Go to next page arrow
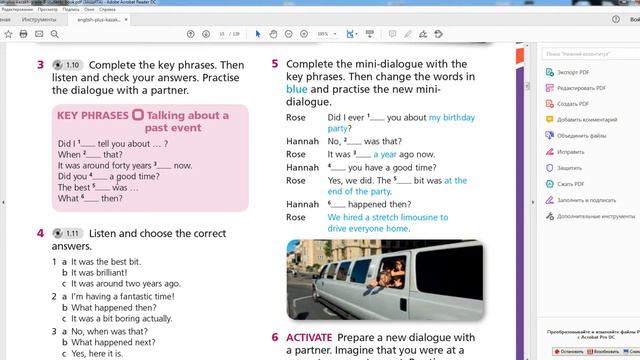640x360 pixels. [206, 34]
